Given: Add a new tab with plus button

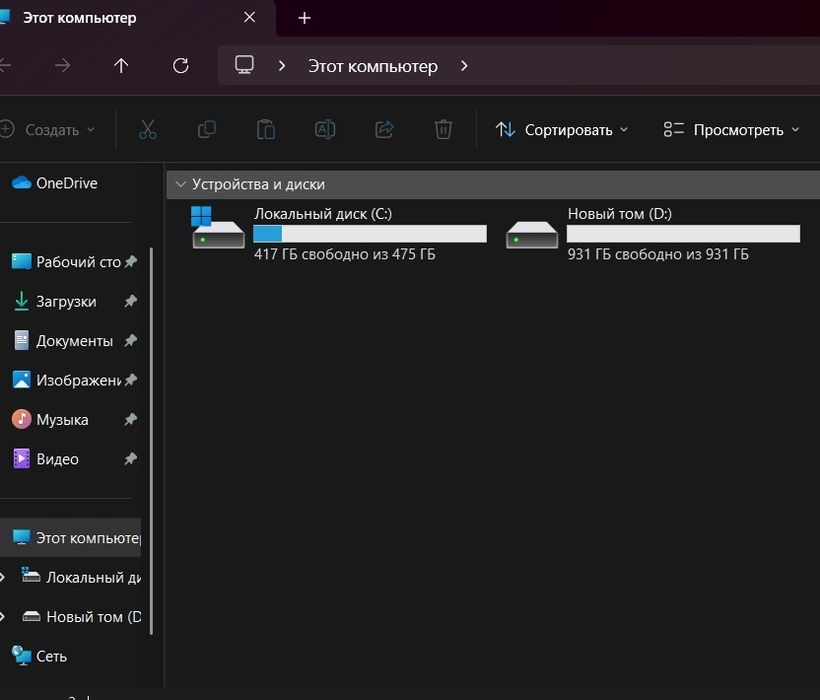Looking at the screenshot, I should 304,18.
